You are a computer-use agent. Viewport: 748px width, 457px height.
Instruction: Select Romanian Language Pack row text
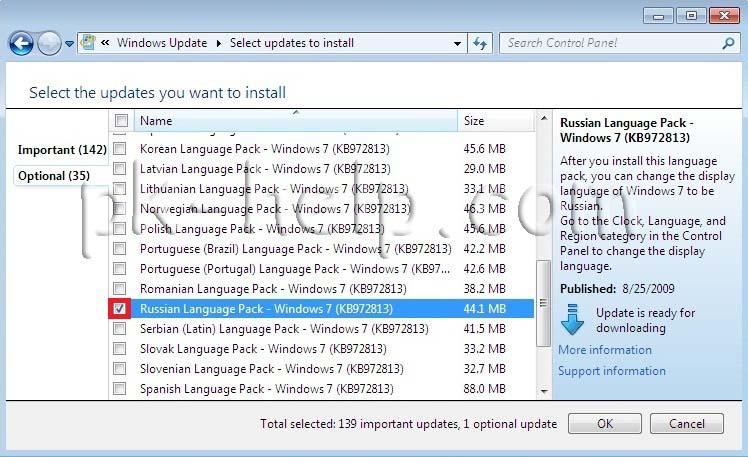coord(273,289)
